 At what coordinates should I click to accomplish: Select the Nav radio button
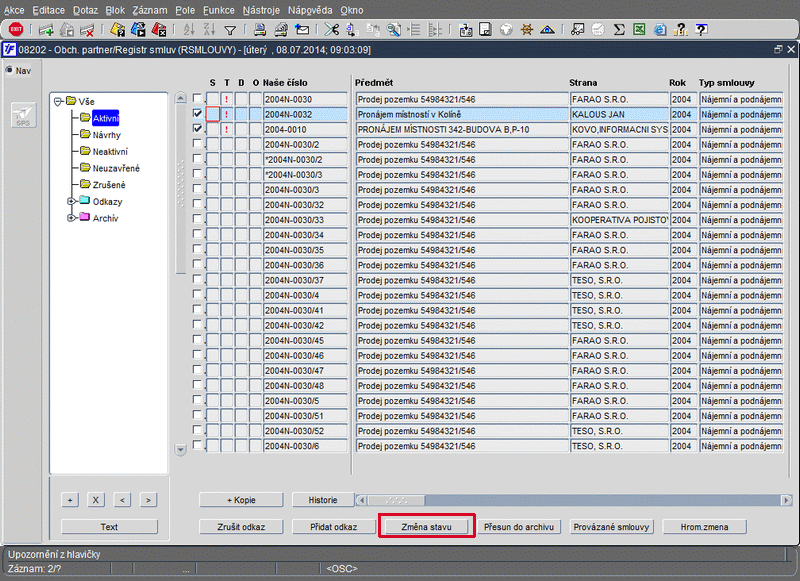tap(9, 70)
